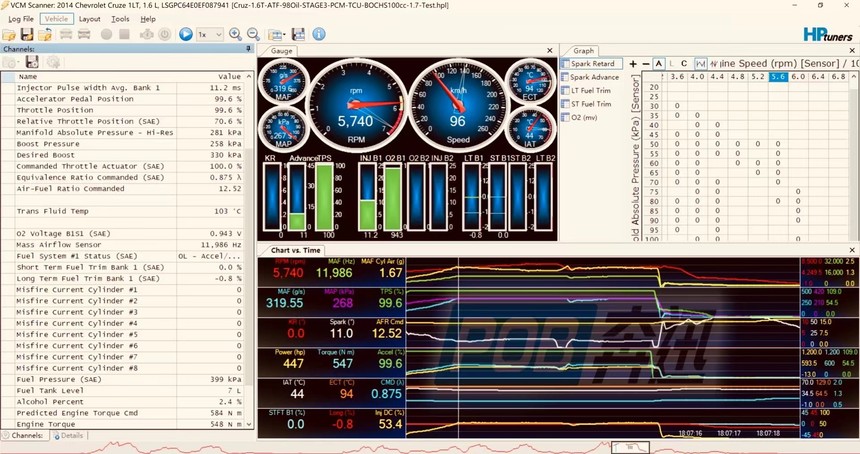The width and height of the screenshot is (860, 454).
Task: Toggle the L mode button in Graph toolbar
Action: (x=672, y=64)
